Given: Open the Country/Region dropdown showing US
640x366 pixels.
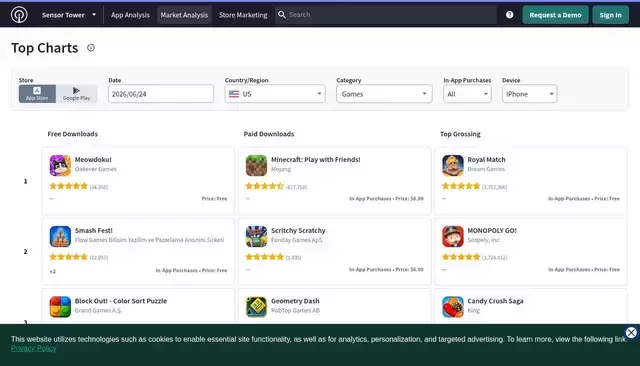Looking at the screenshot, I should coord(275,94).
